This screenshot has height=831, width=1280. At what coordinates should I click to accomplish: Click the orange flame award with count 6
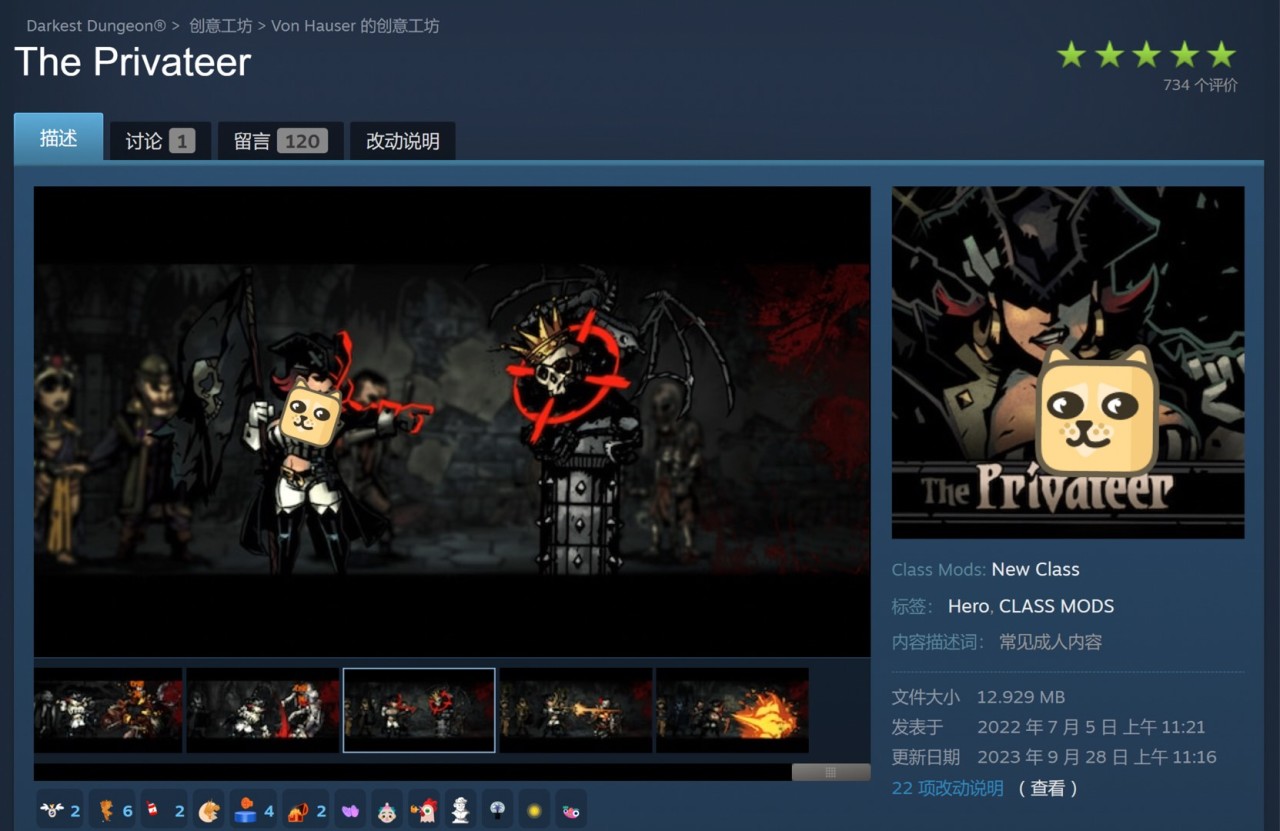click(113, 810)
